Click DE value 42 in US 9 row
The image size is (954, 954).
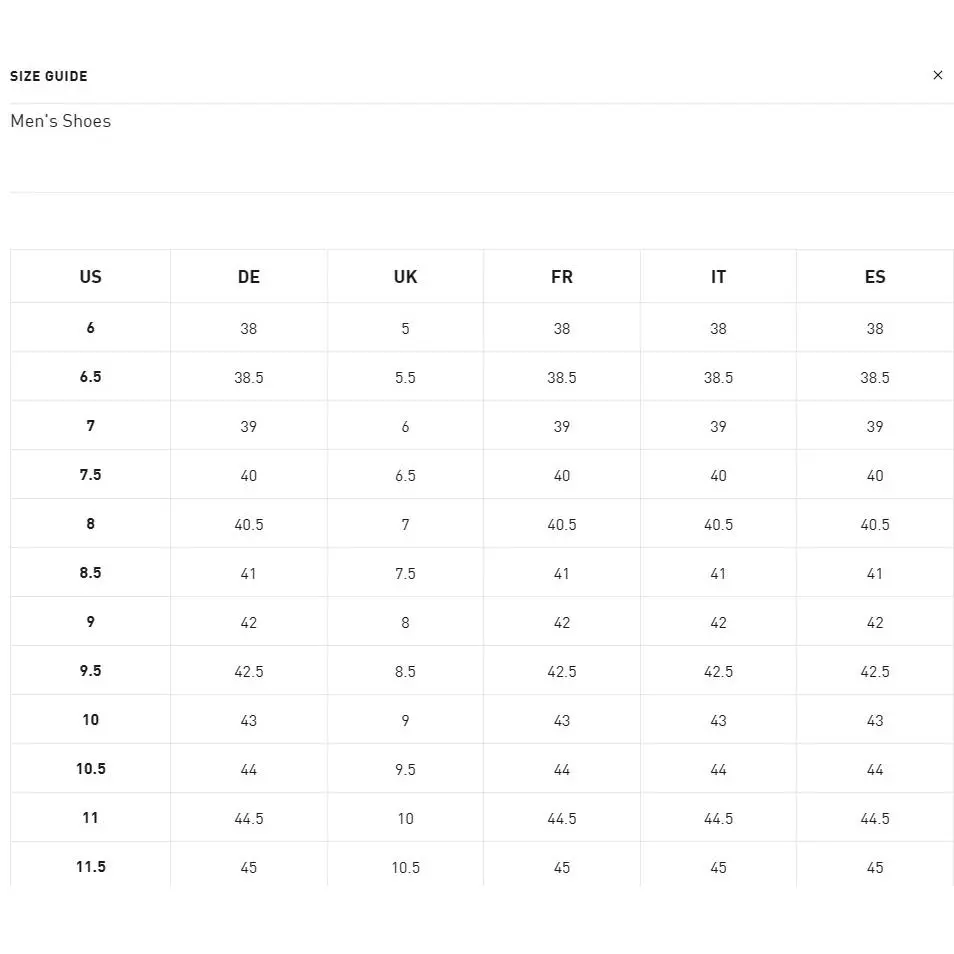coord(249,623)
